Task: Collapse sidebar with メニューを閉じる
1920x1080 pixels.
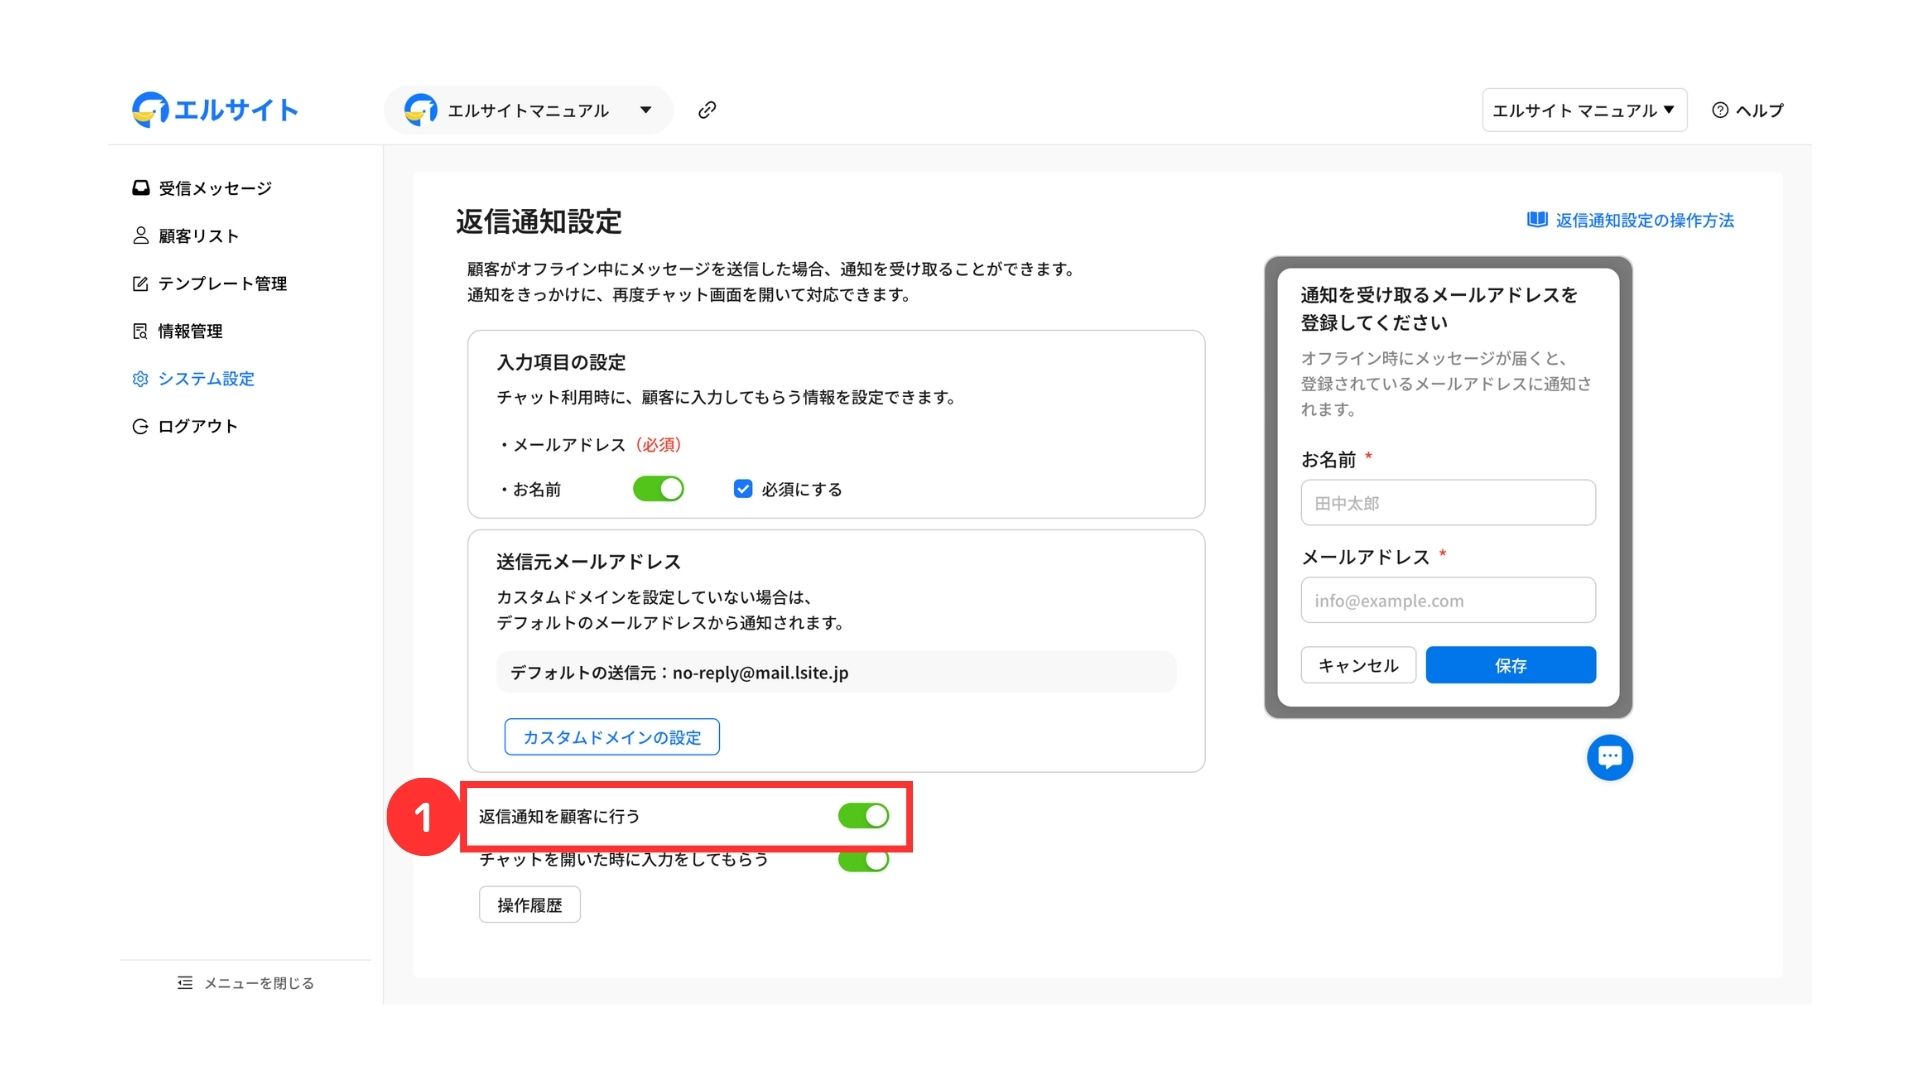Action: click(245, 983)
